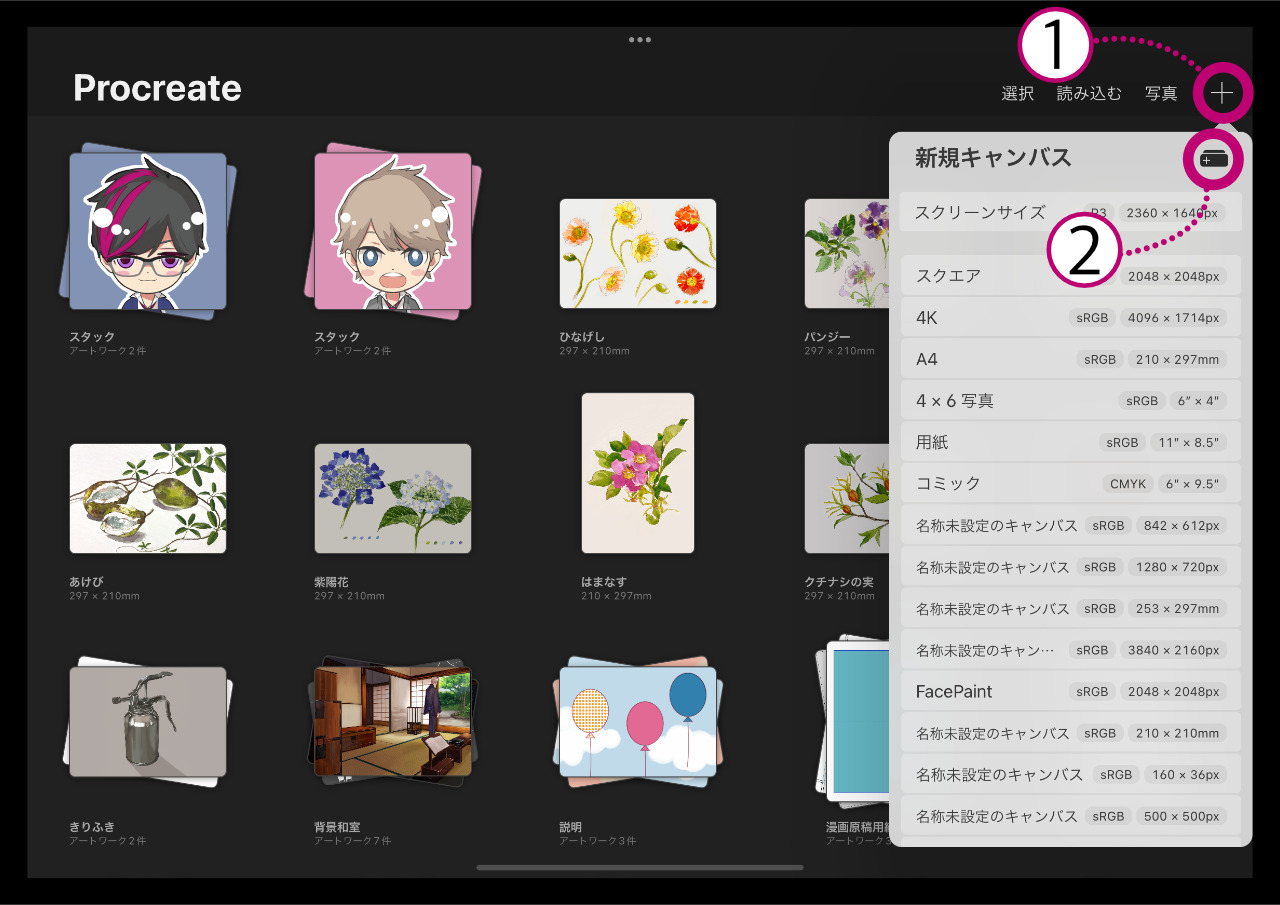
Task: Tap the ひなげし artwork title
Action: coord(582,337)
